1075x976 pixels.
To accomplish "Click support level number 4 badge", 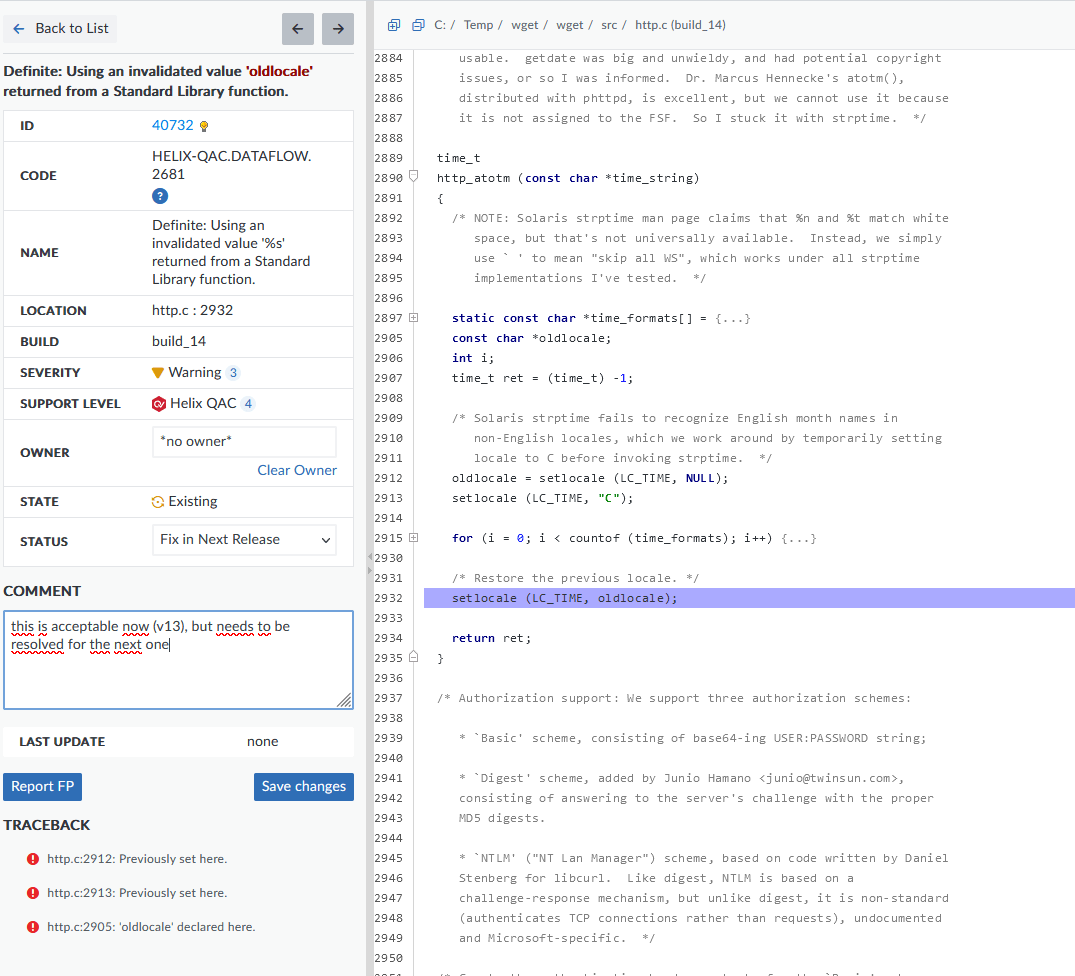I will tap(248, 404).
